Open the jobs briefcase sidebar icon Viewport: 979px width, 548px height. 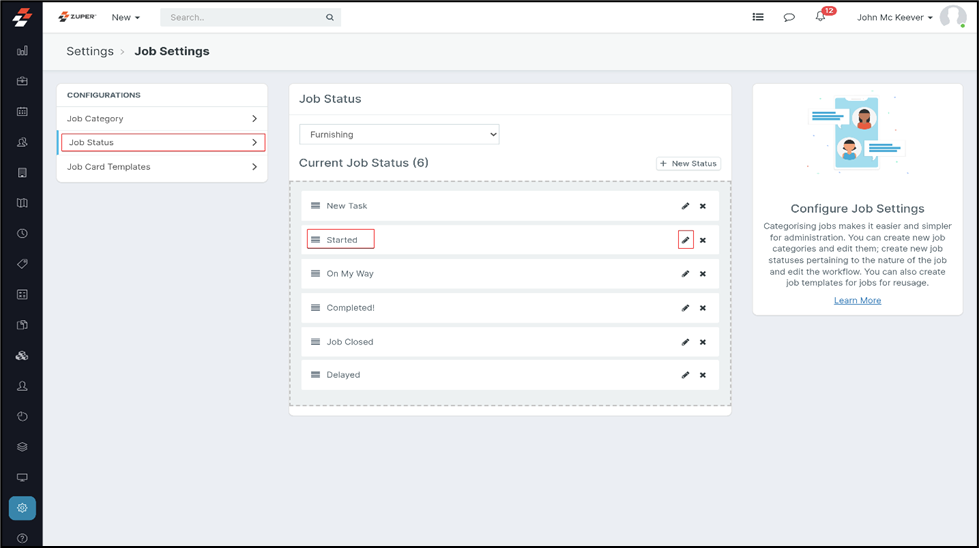(x=22, y=81)
